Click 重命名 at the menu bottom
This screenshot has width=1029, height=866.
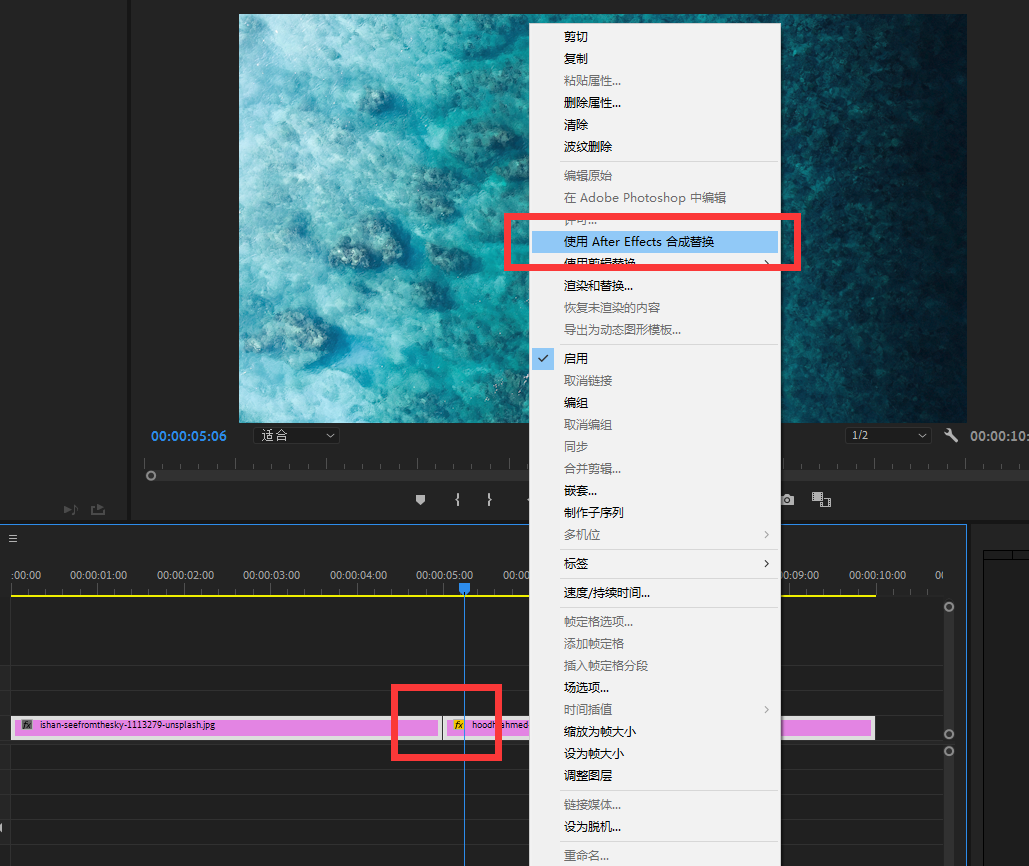tap(592, 855)
